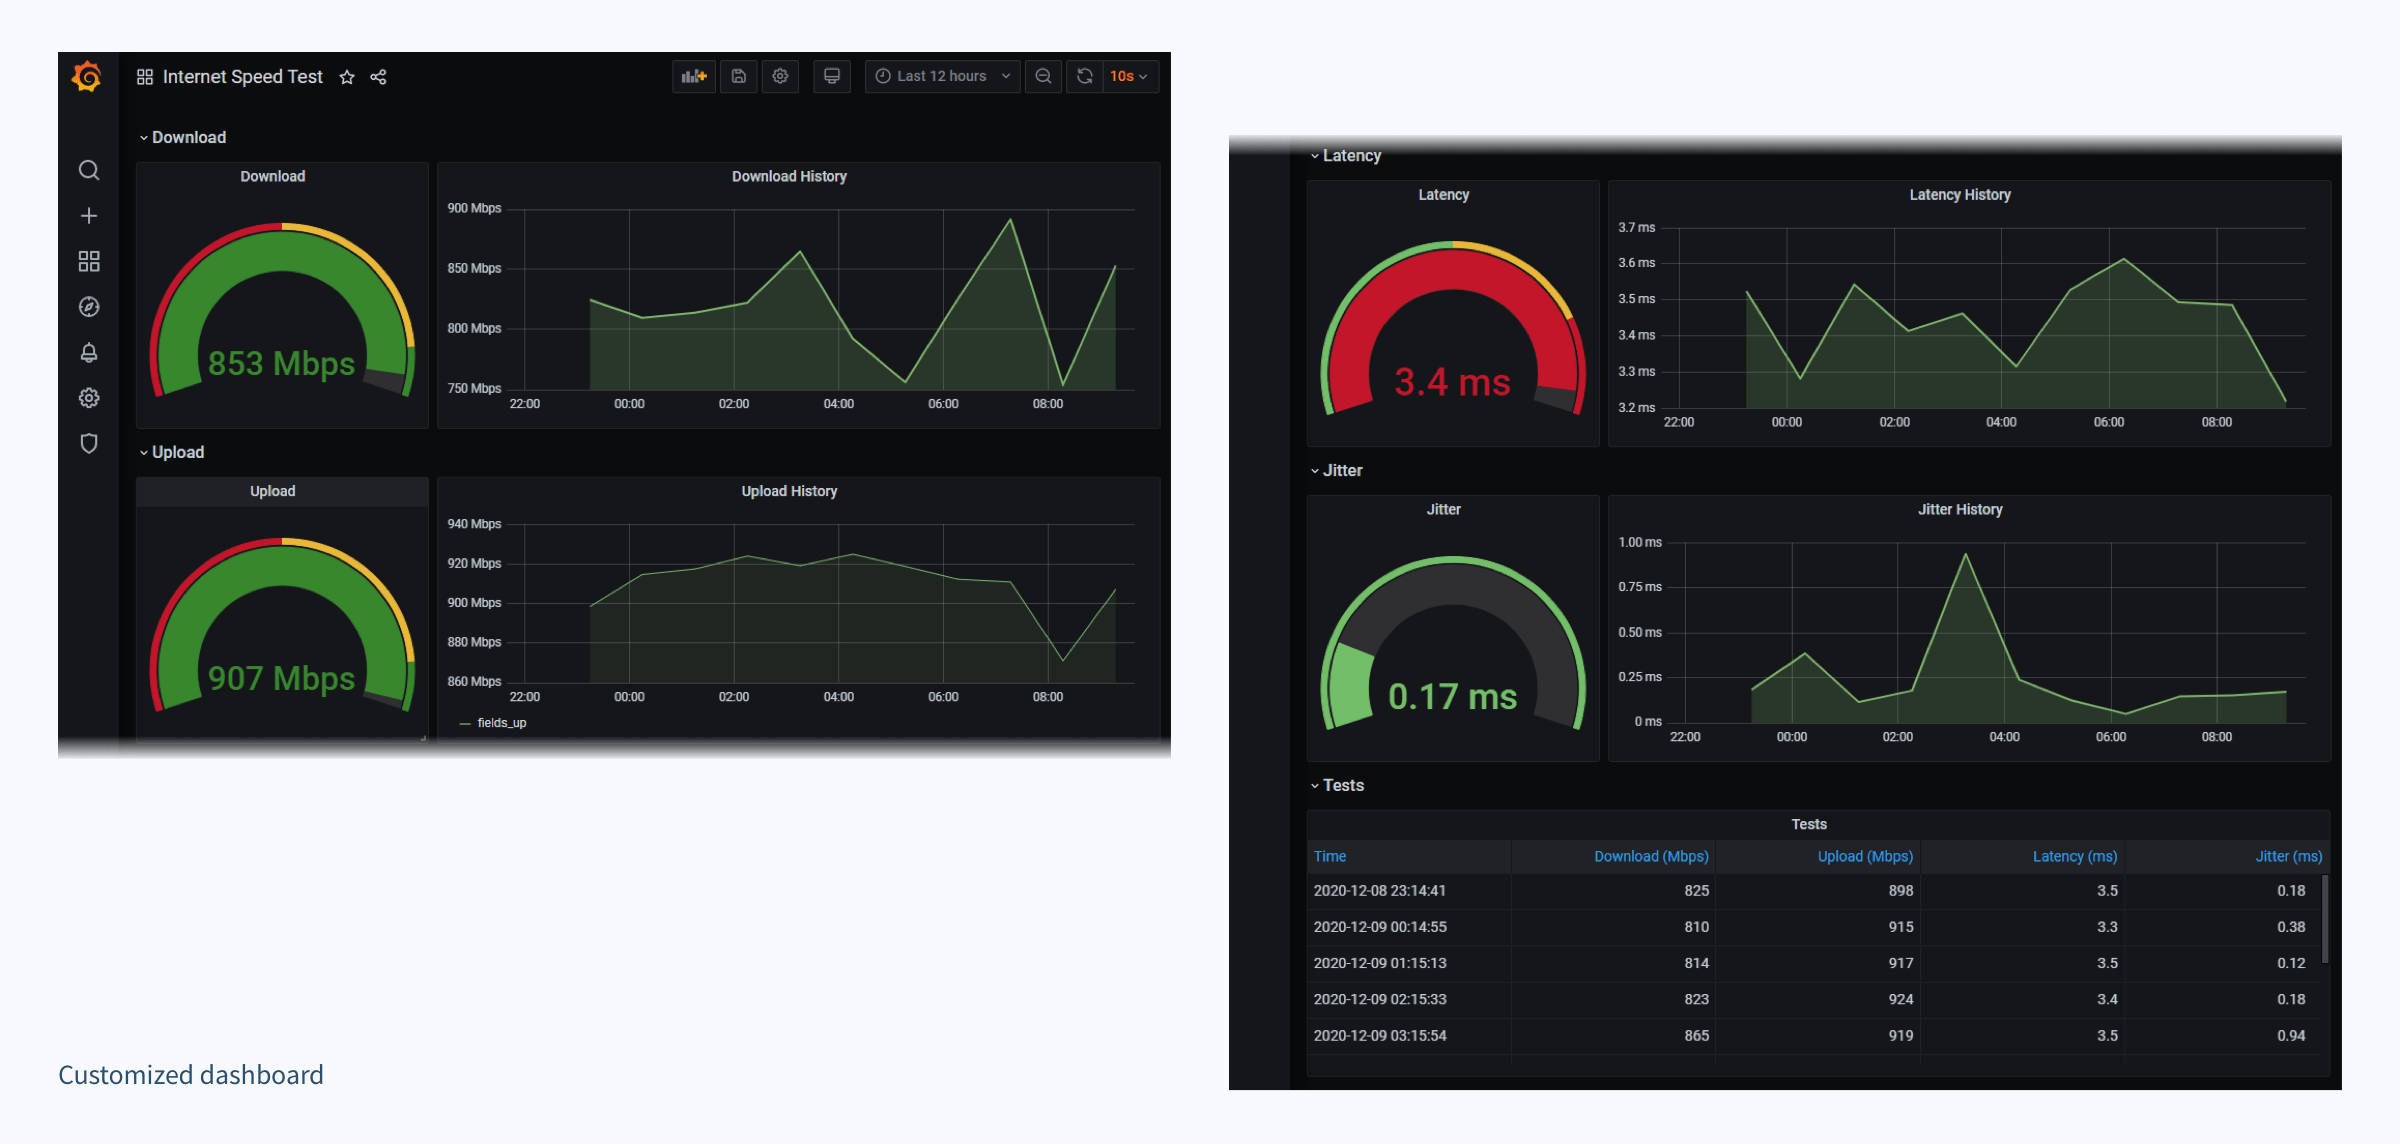This screenshot has width=2400, height=1144.
Task: Click the Save dashboard icon
Action: (x=738, y=76)
